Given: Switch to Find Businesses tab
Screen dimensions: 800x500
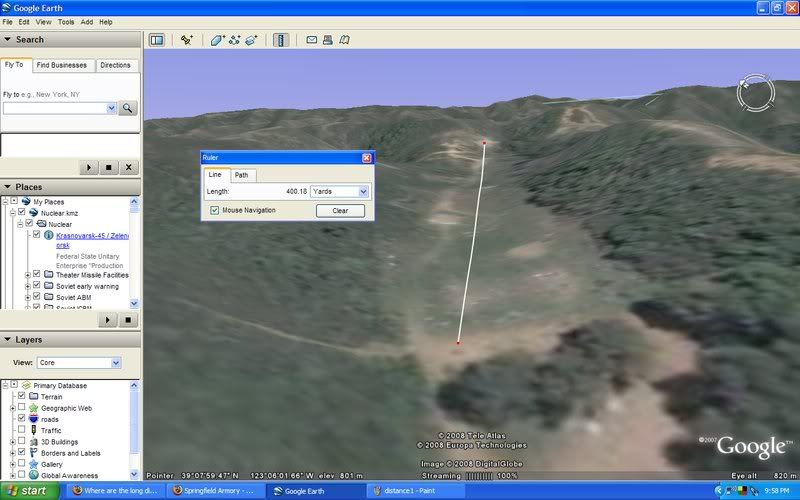Looking at the screenshot, I should coord(62,65).
